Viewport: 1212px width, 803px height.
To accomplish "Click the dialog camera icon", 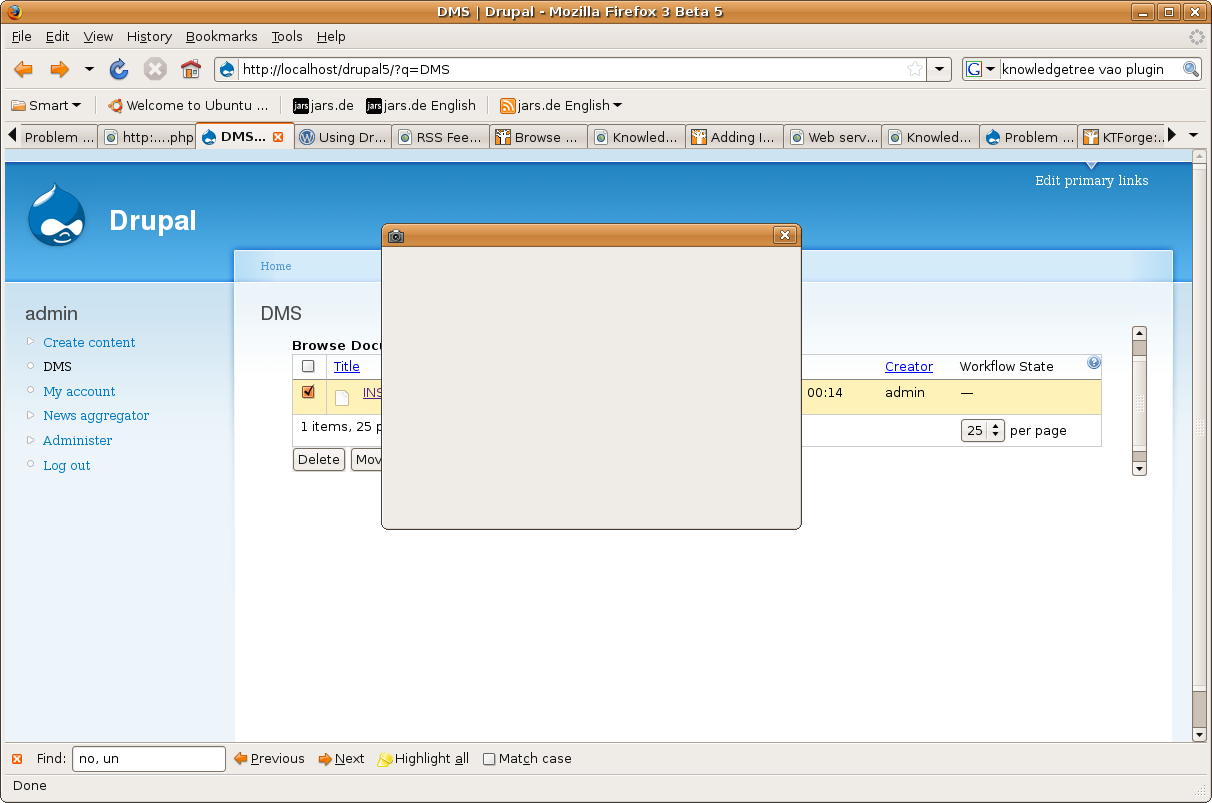I will pos(396,236).
